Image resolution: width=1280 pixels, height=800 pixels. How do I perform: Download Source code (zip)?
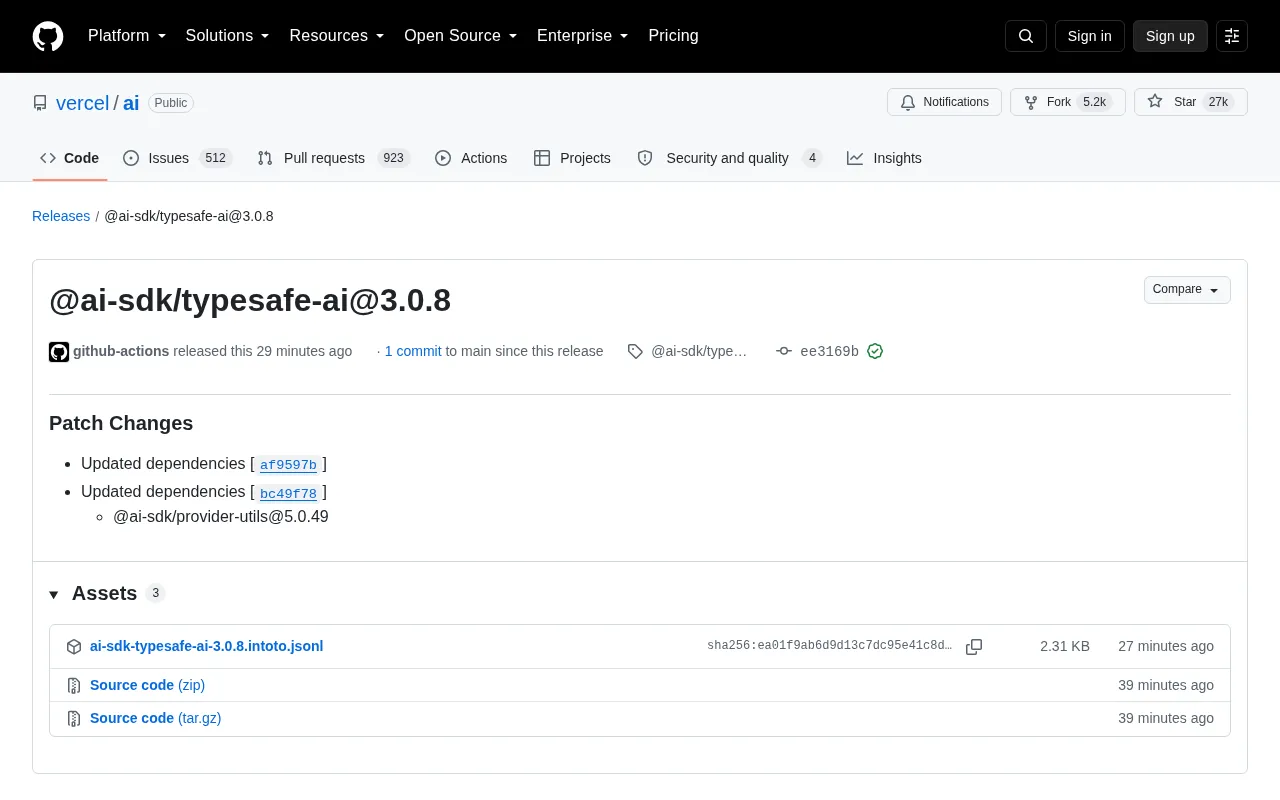click(147, 685)
